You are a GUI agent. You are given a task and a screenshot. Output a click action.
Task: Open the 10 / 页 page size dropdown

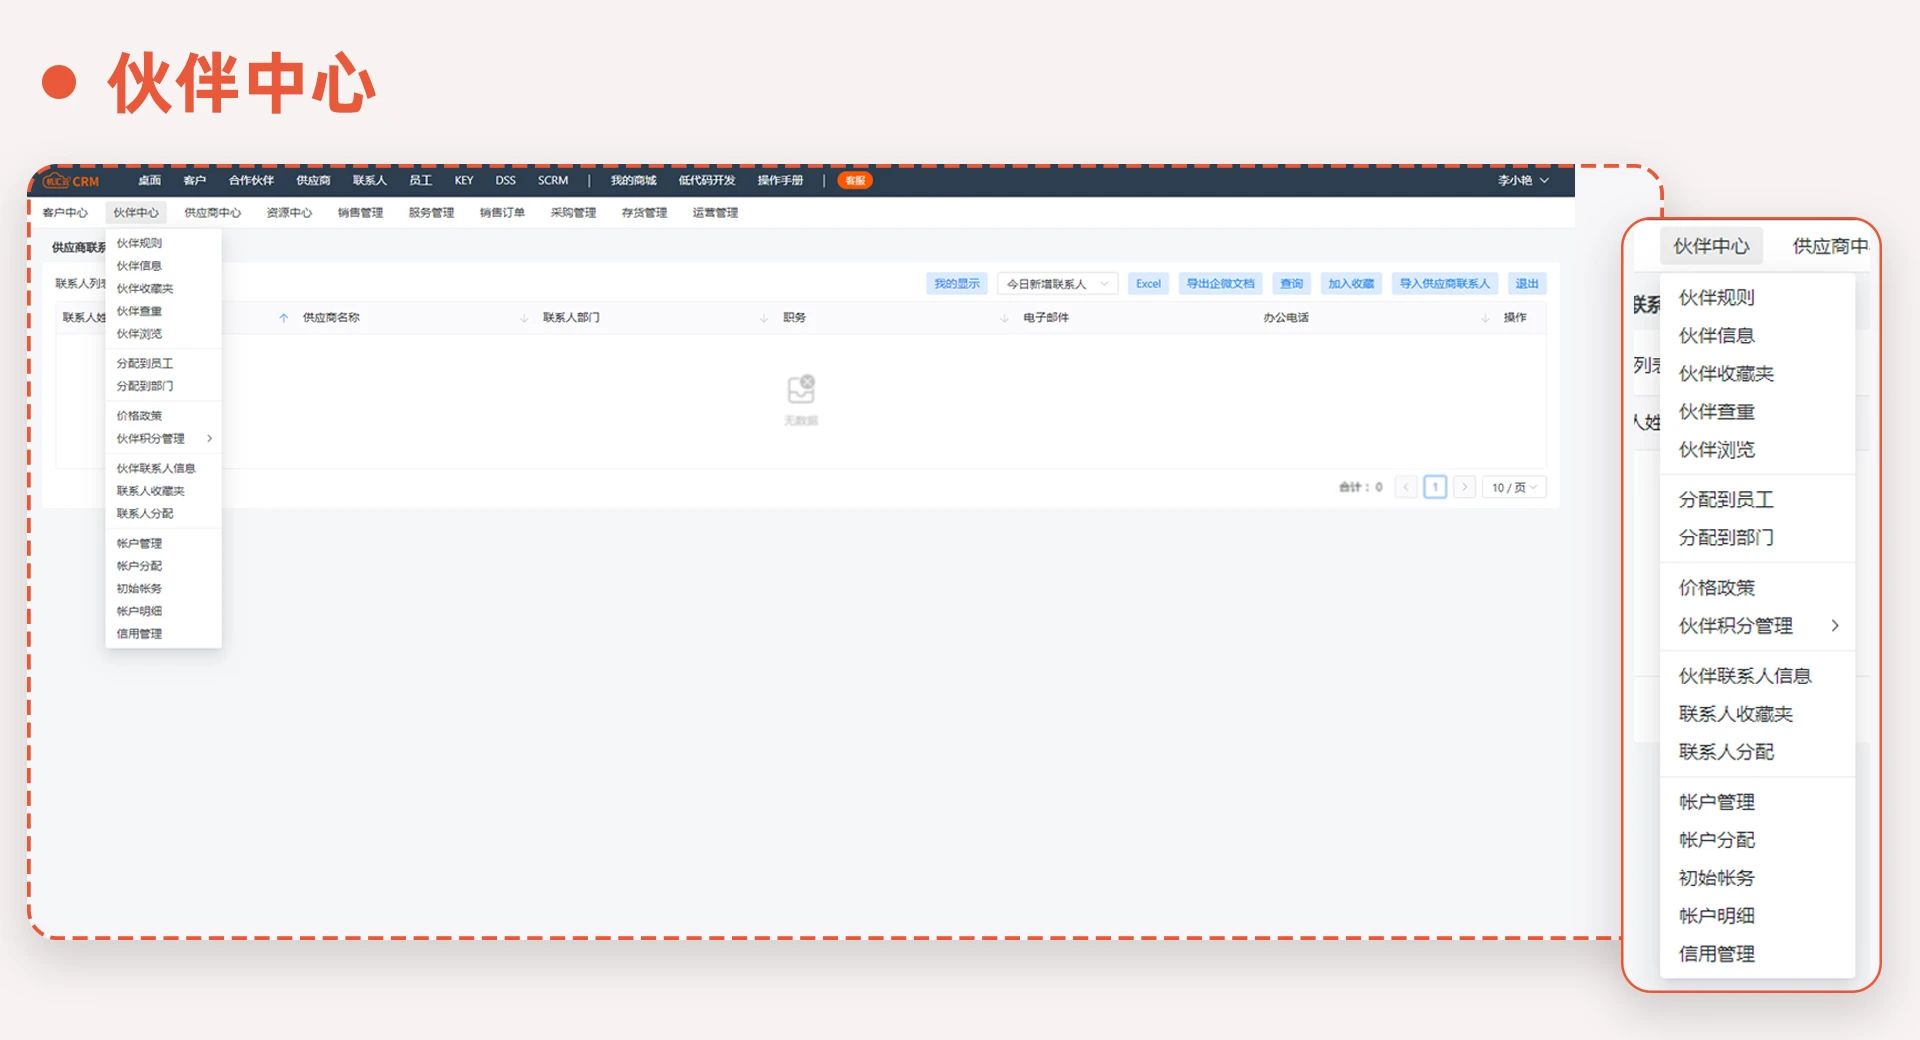[x=1514, y=487]
